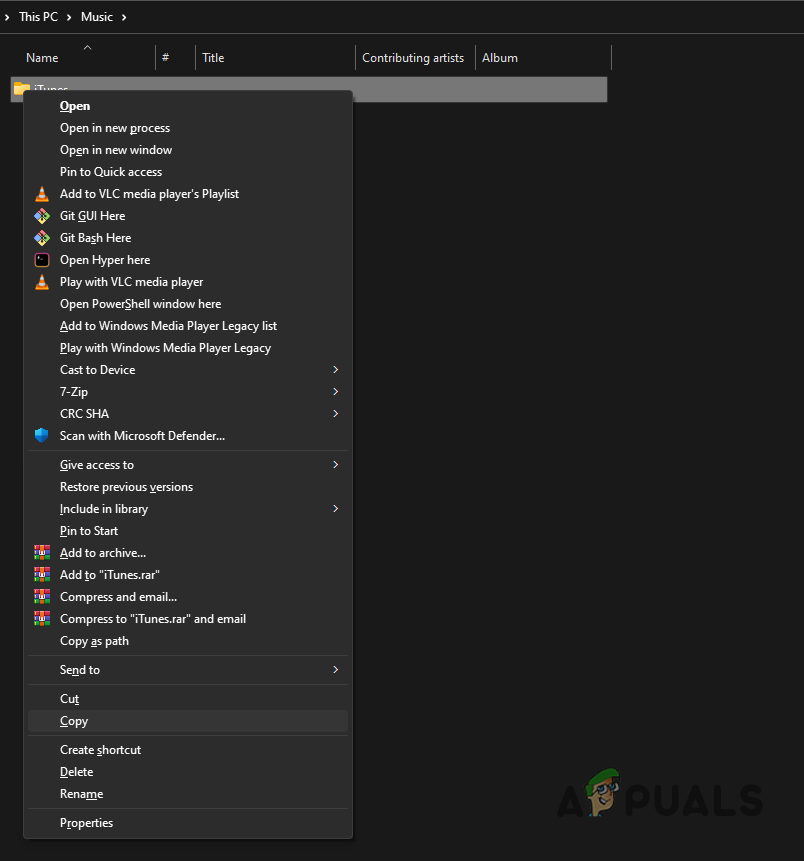Select Add to archive...
This screenshot has width=804, height=861.
coord(188,552)
